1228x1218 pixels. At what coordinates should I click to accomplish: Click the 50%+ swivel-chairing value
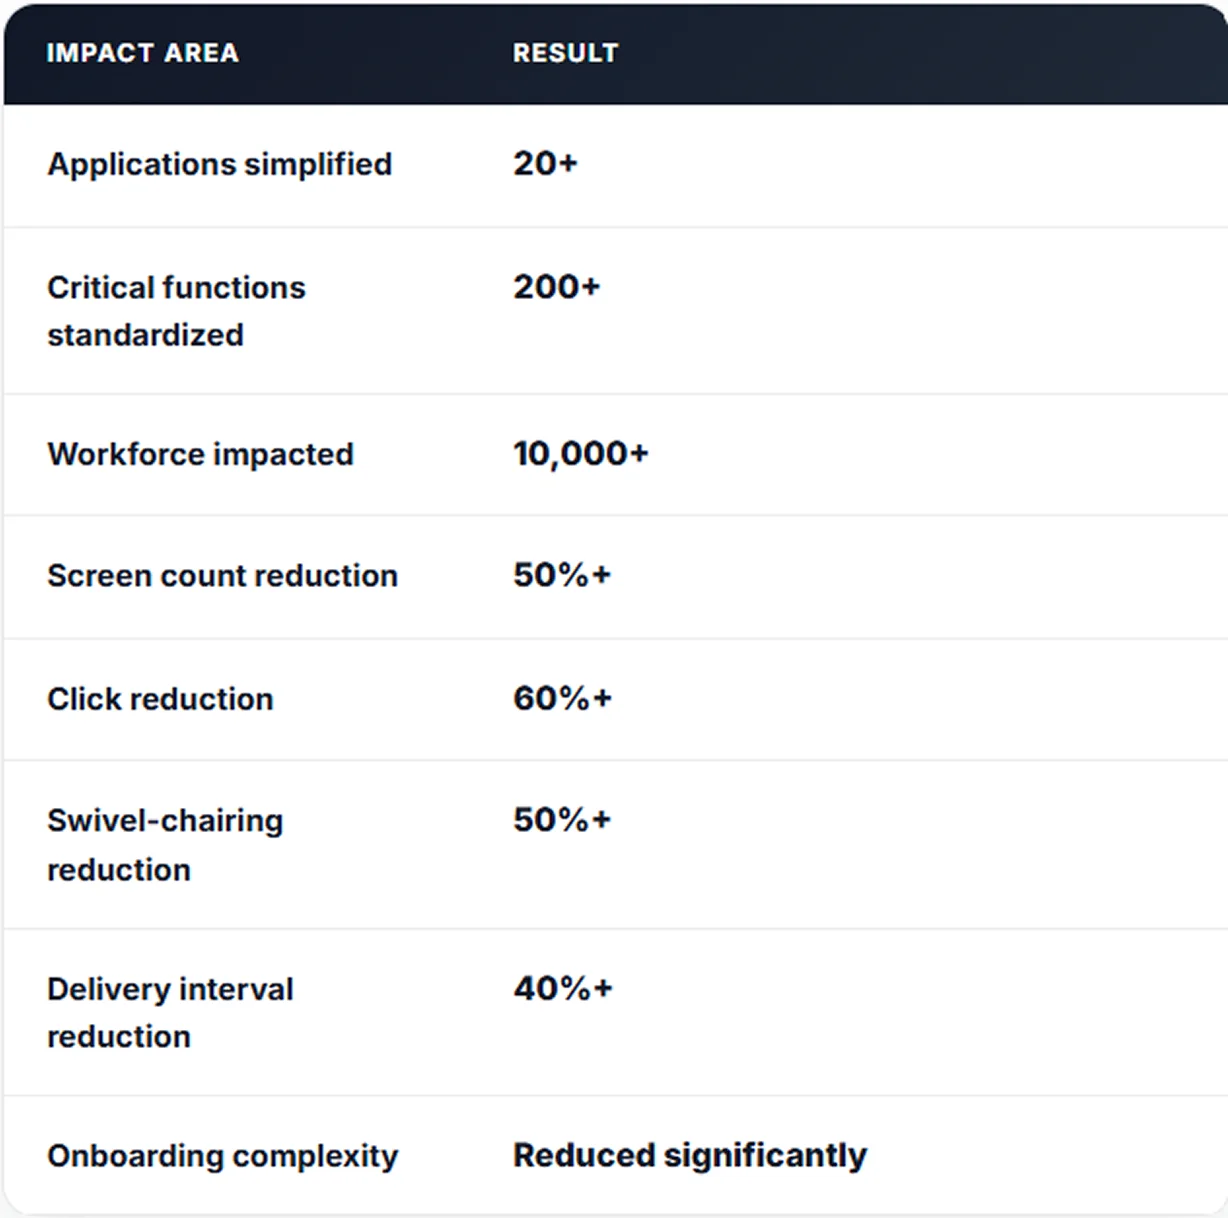click(561, 820)
